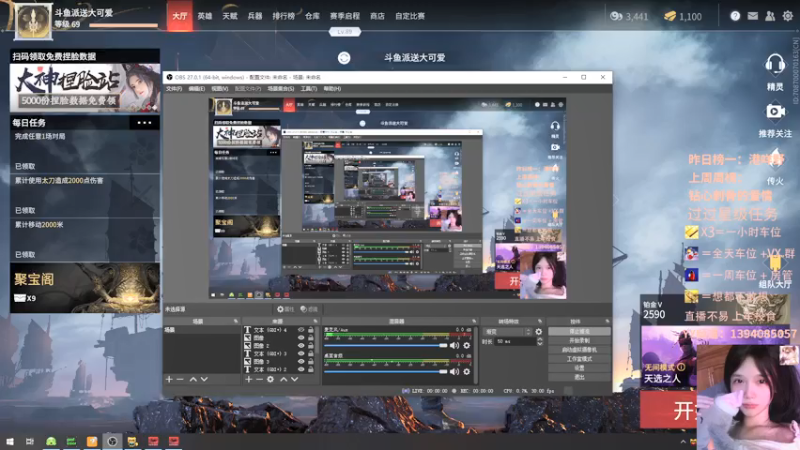Open OBS 文件(F) menu
The width and height of the screenshot is (800, 450).
coord(174,89)
